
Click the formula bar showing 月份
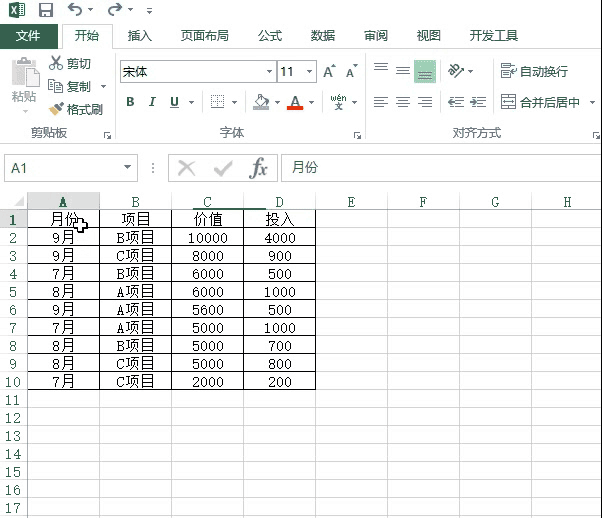(x=441, y=167)
